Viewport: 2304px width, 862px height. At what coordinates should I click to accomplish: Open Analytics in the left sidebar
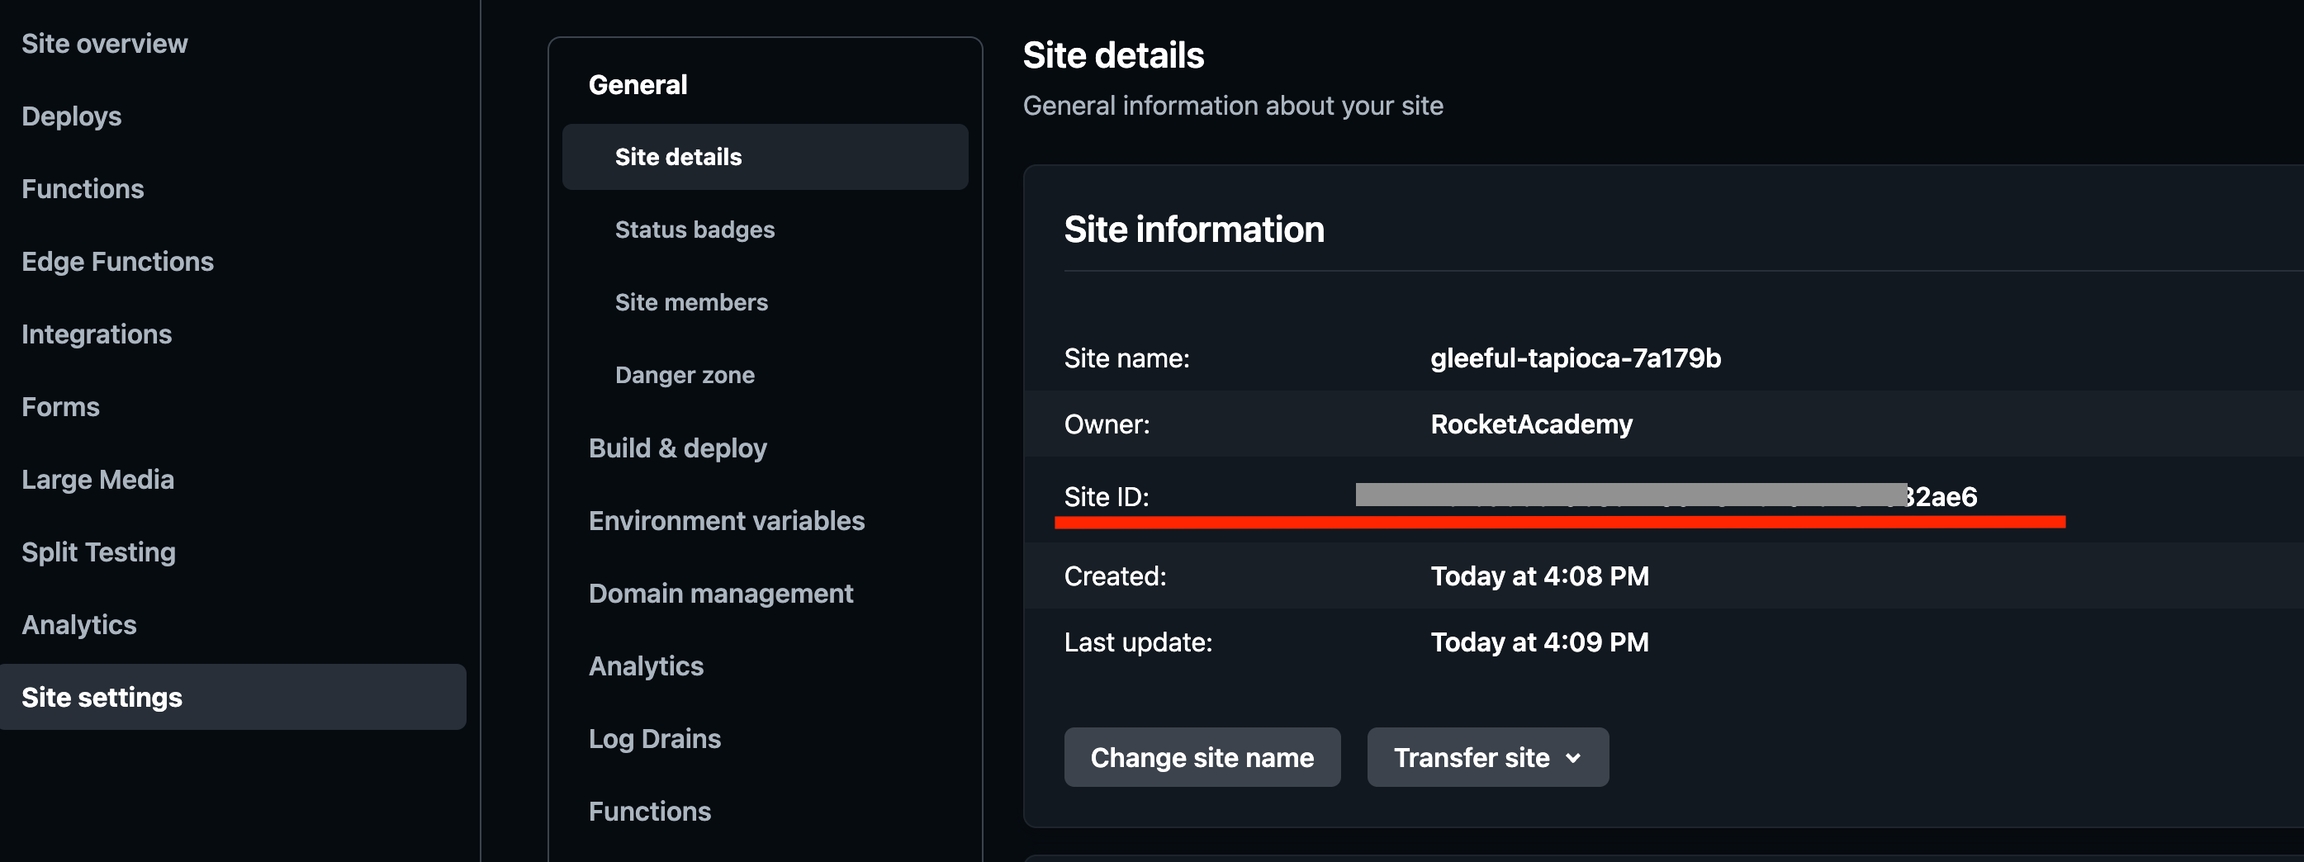pos(79,625)
